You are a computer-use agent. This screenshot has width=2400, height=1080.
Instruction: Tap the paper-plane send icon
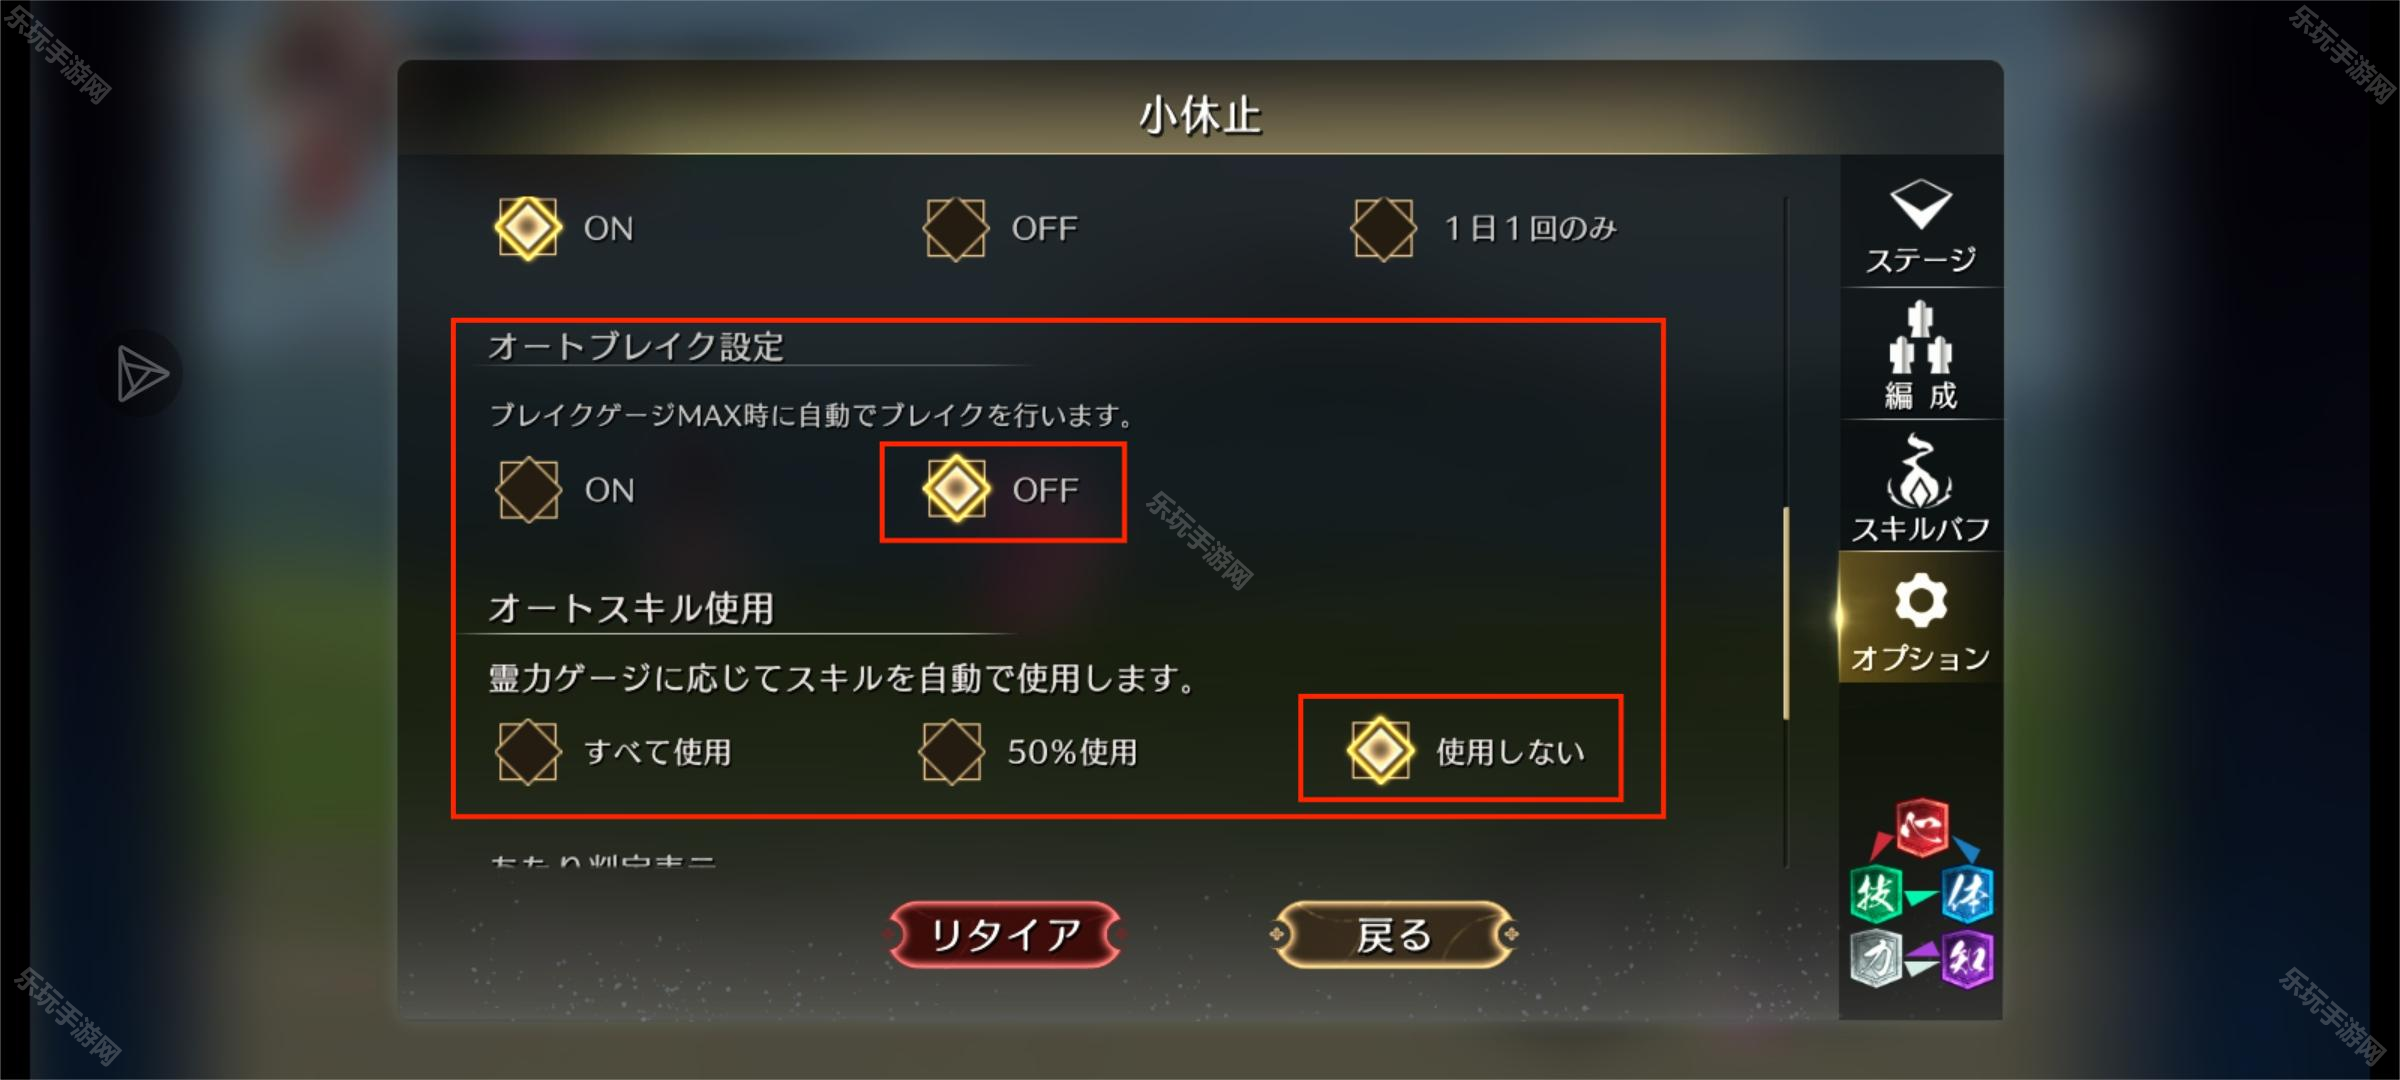point(141,374)
